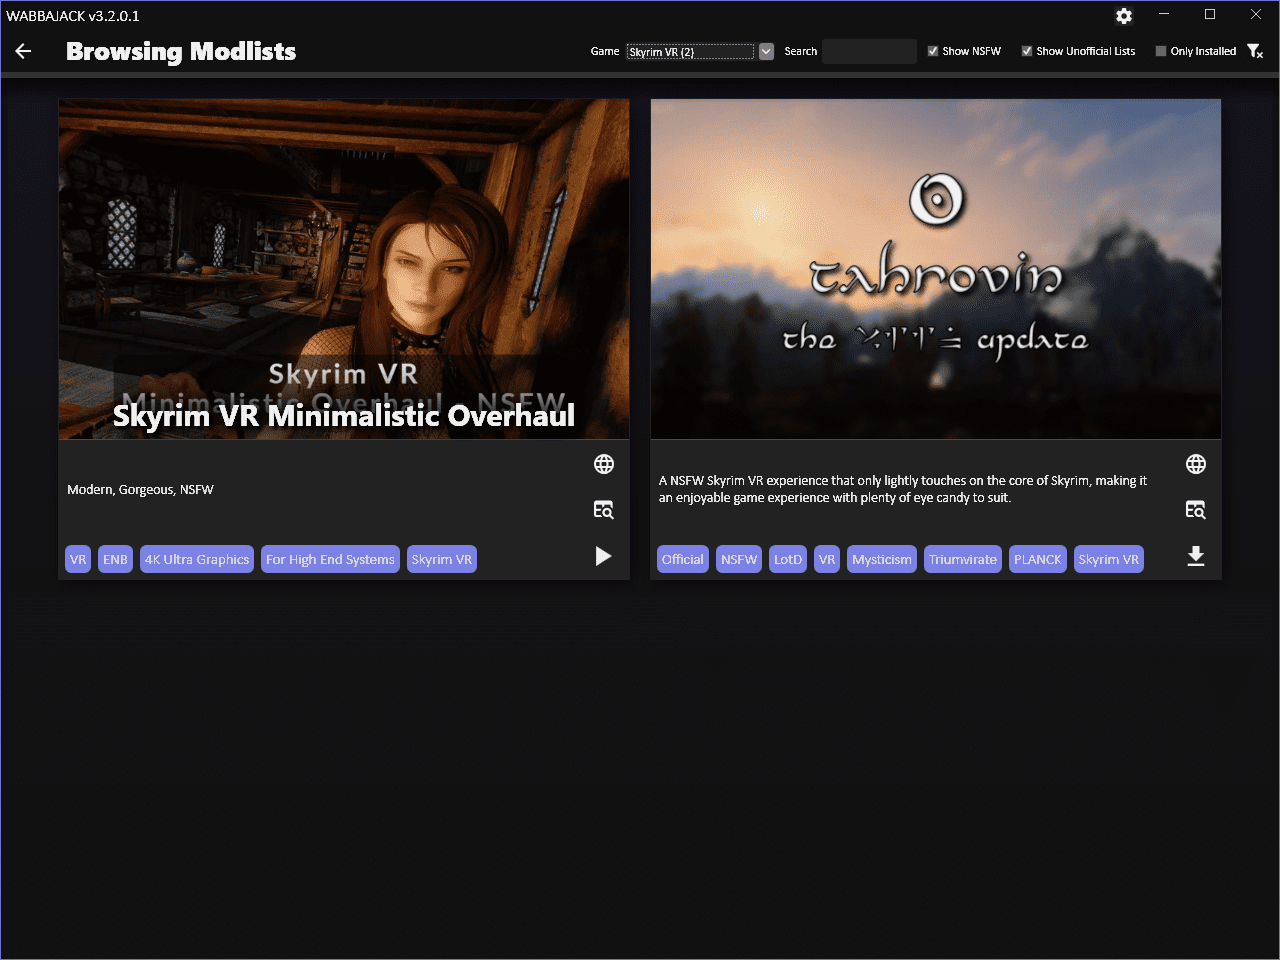Download the Tahrovin modlist
Screen dimensions: 1280x960
tap(1196, 556)
